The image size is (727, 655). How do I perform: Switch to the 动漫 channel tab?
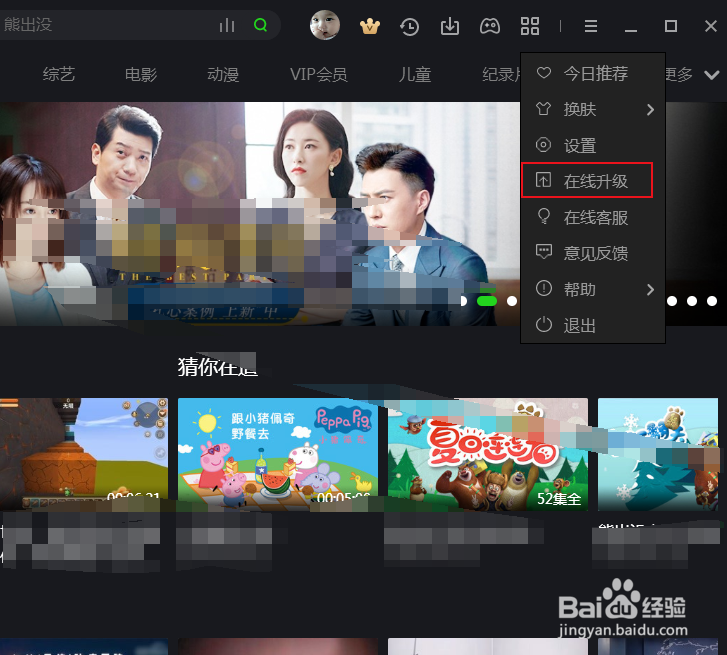click(x=223, y=74)
